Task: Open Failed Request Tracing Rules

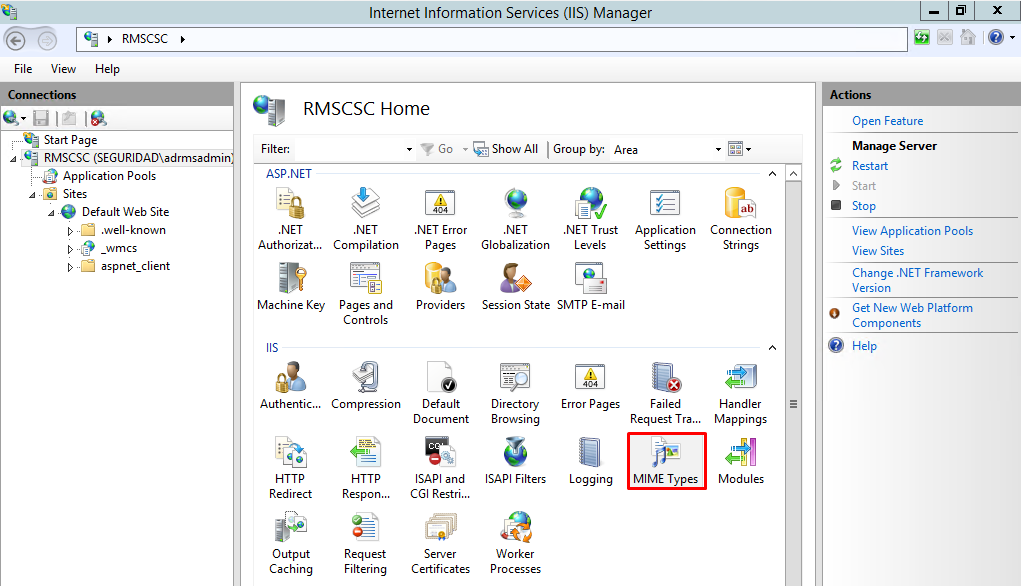Action: pos(665,393)
